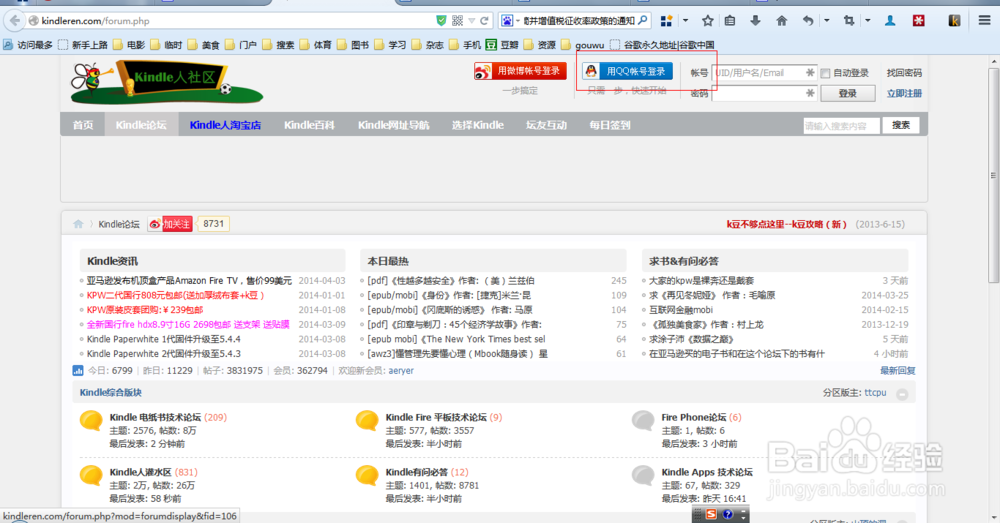This screenshot has height=523, width=1000.
Task: Click the site 搜索 button
Action: (901, 125)
